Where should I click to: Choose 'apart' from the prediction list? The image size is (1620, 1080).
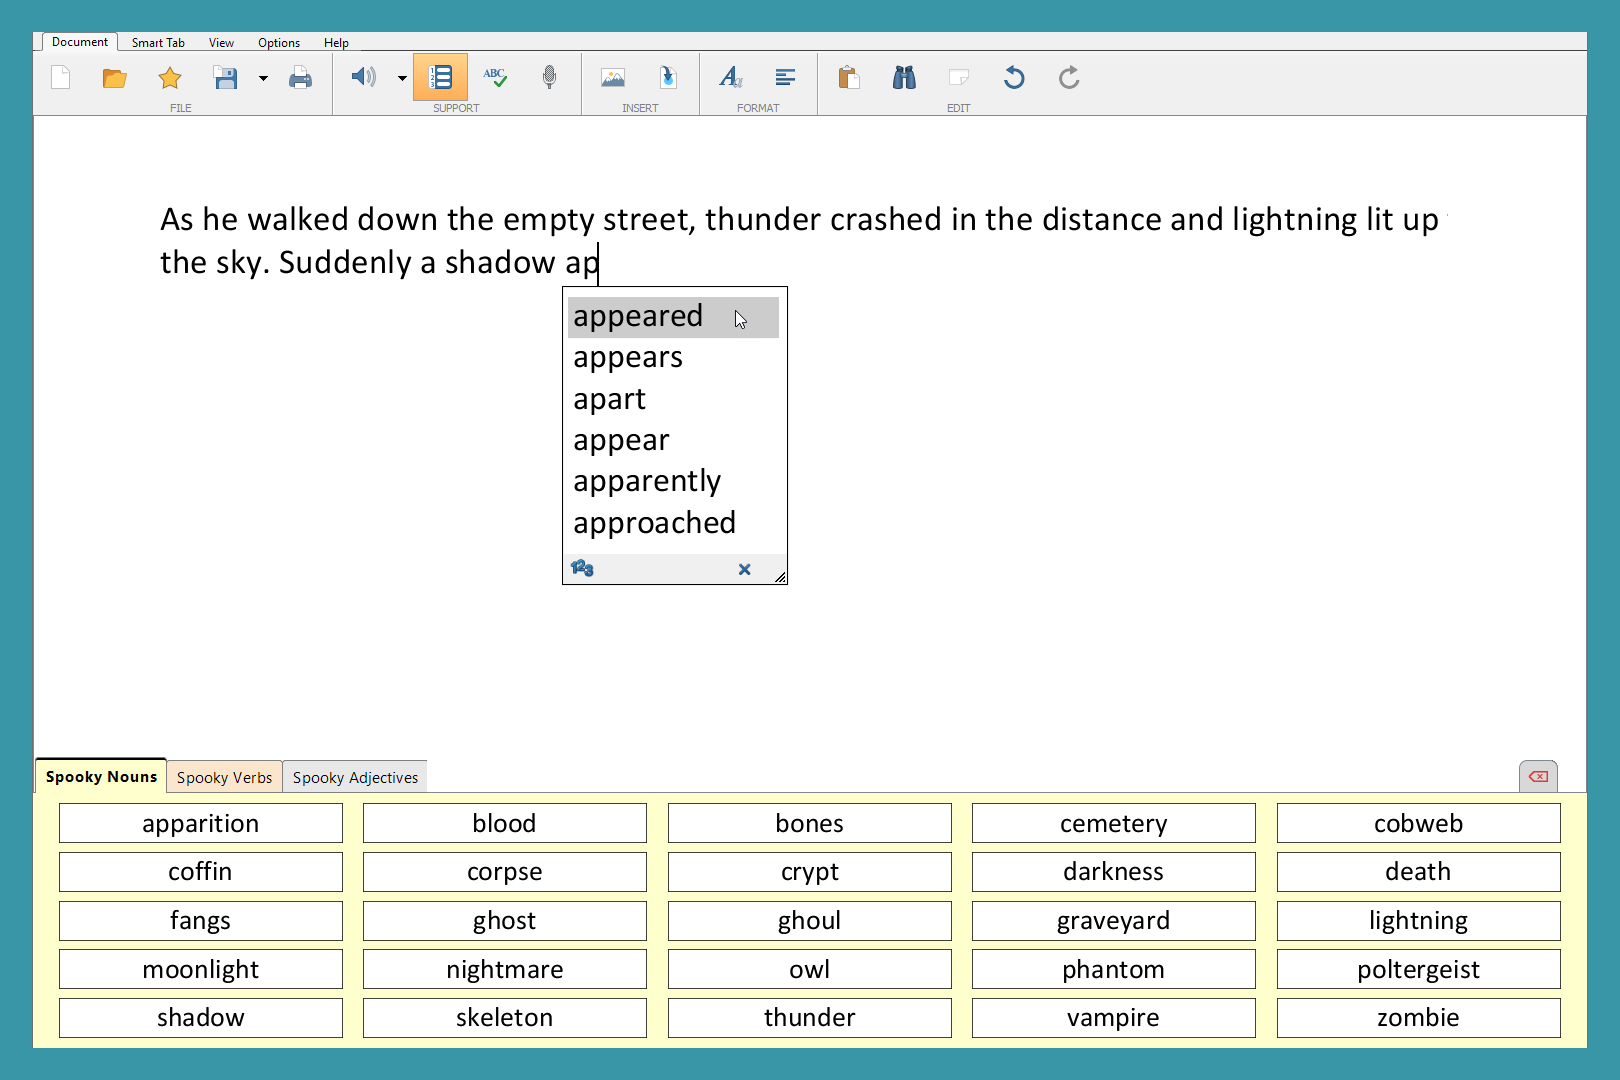click(673, 400)
